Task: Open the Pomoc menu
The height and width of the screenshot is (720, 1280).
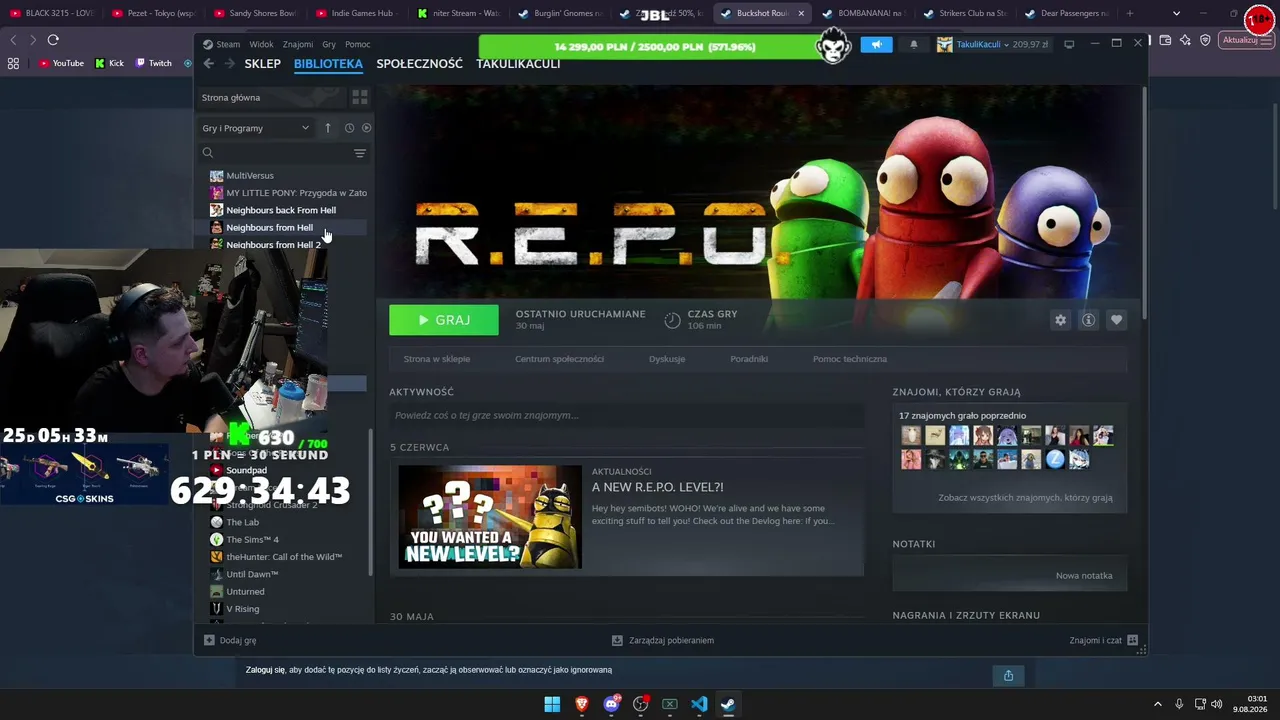Action: coord(357,44)
